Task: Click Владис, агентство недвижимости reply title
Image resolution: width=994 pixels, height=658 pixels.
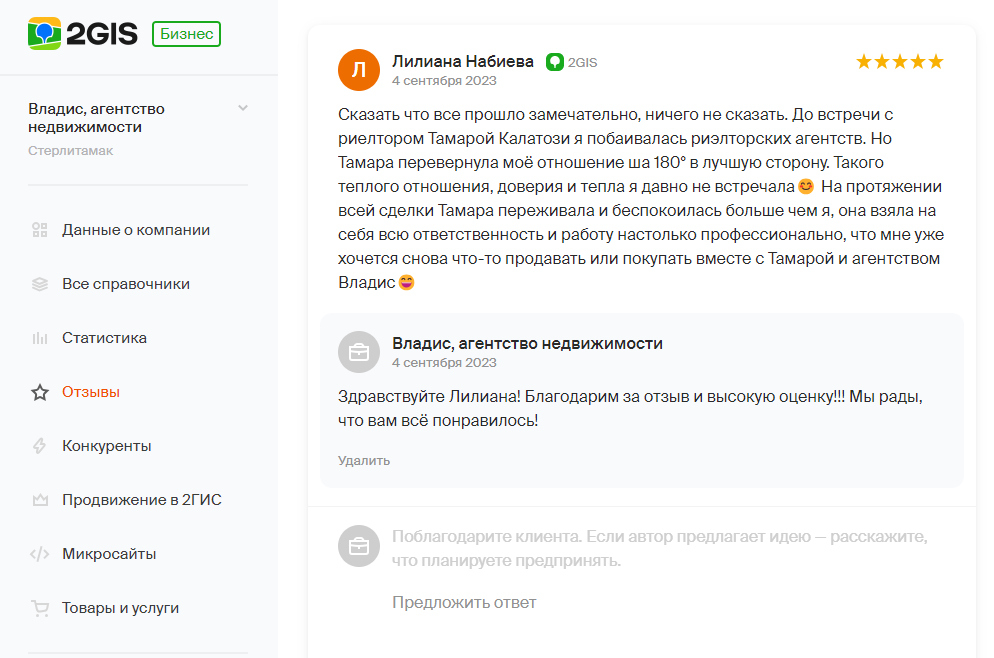Action: 527,344
